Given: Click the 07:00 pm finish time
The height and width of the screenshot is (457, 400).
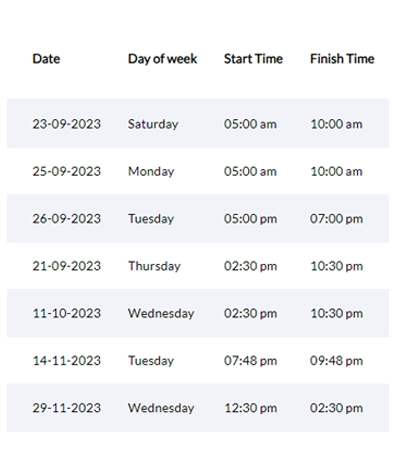Looking at the screenshot, I should click(x=336, y=219).
